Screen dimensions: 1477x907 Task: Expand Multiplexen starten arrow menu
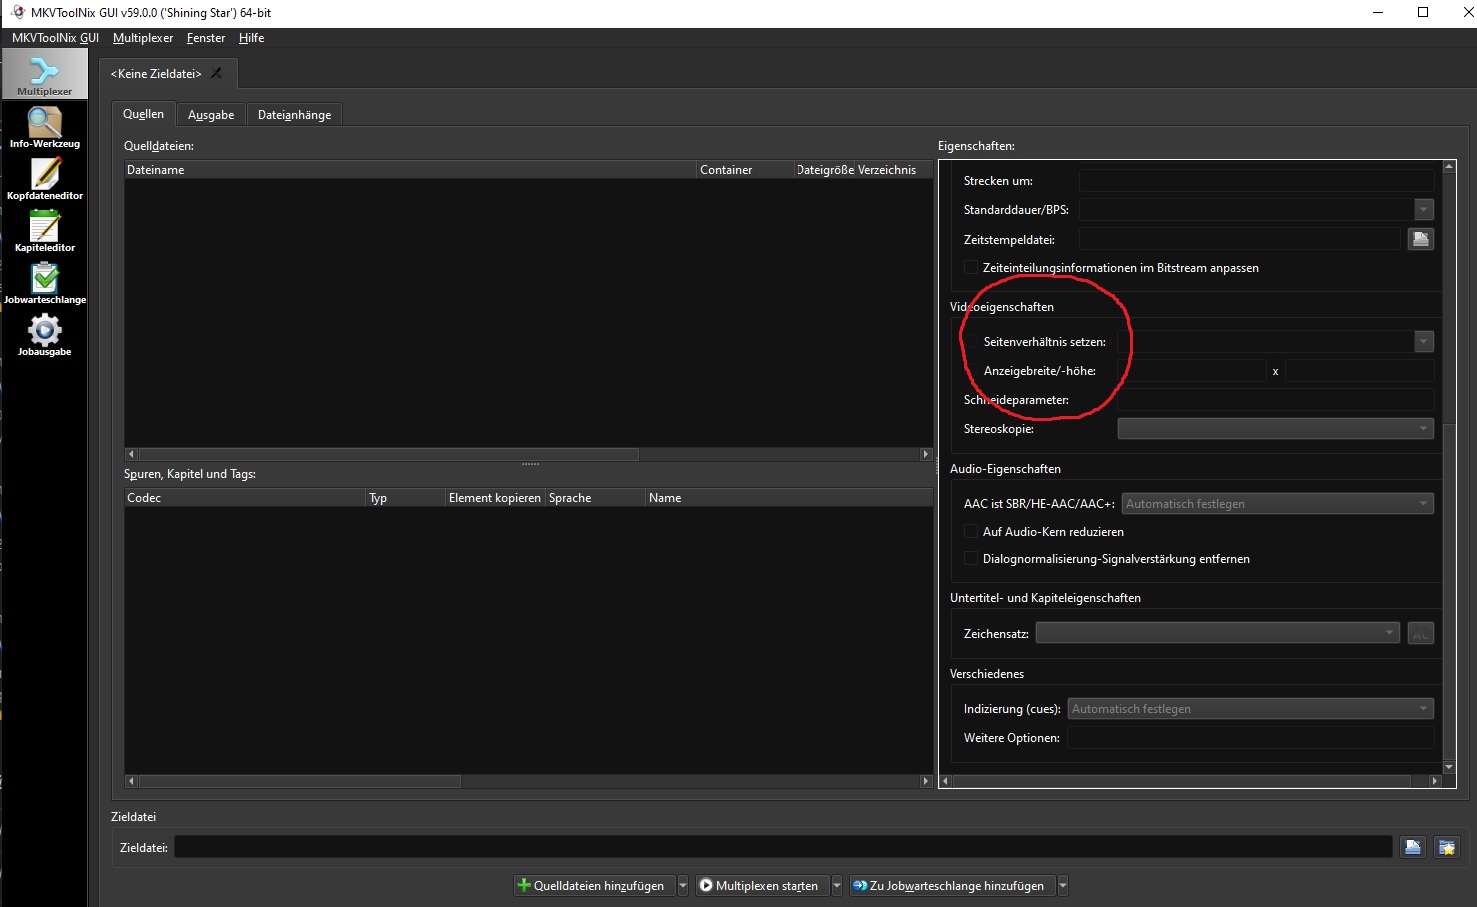[837, 886]
